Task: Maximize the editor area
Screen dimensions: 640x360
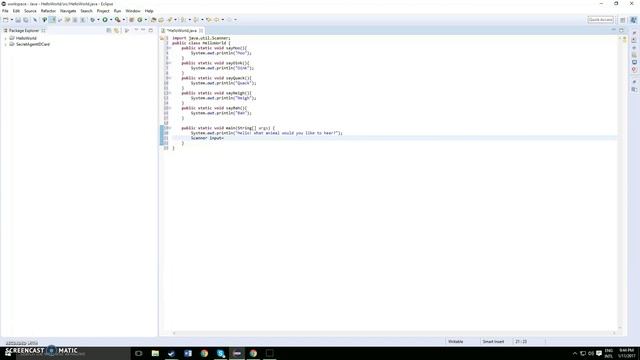Action: click(621, 30)
